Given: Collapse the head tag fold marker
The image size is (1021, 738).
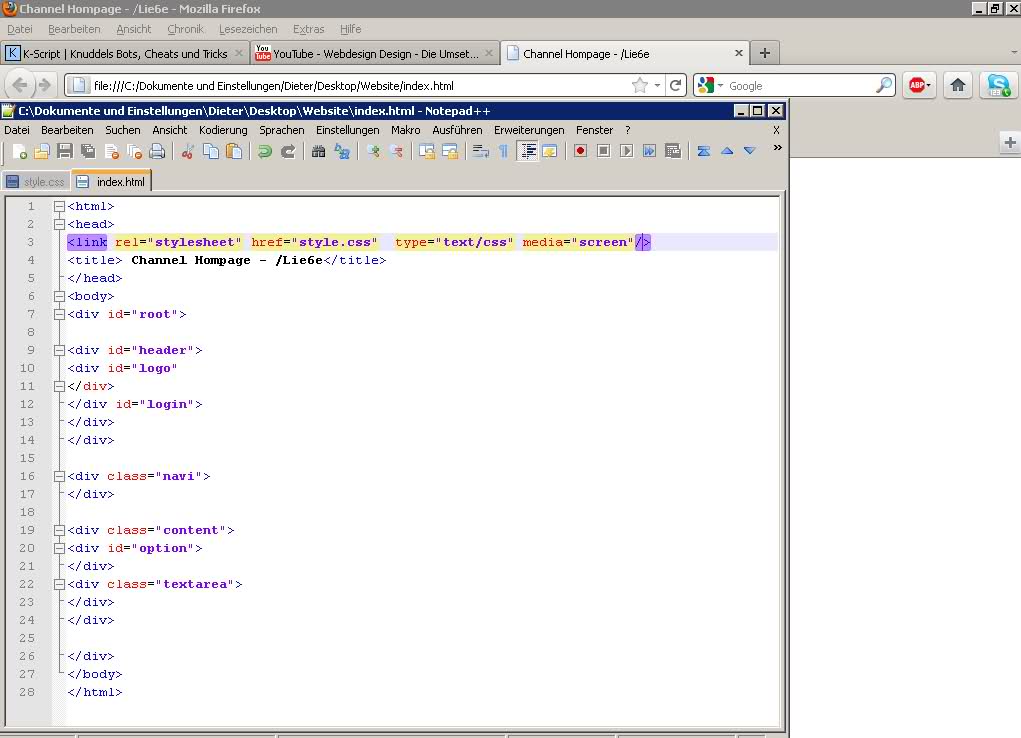Looking at the screenshot, I should click(59, 224).
